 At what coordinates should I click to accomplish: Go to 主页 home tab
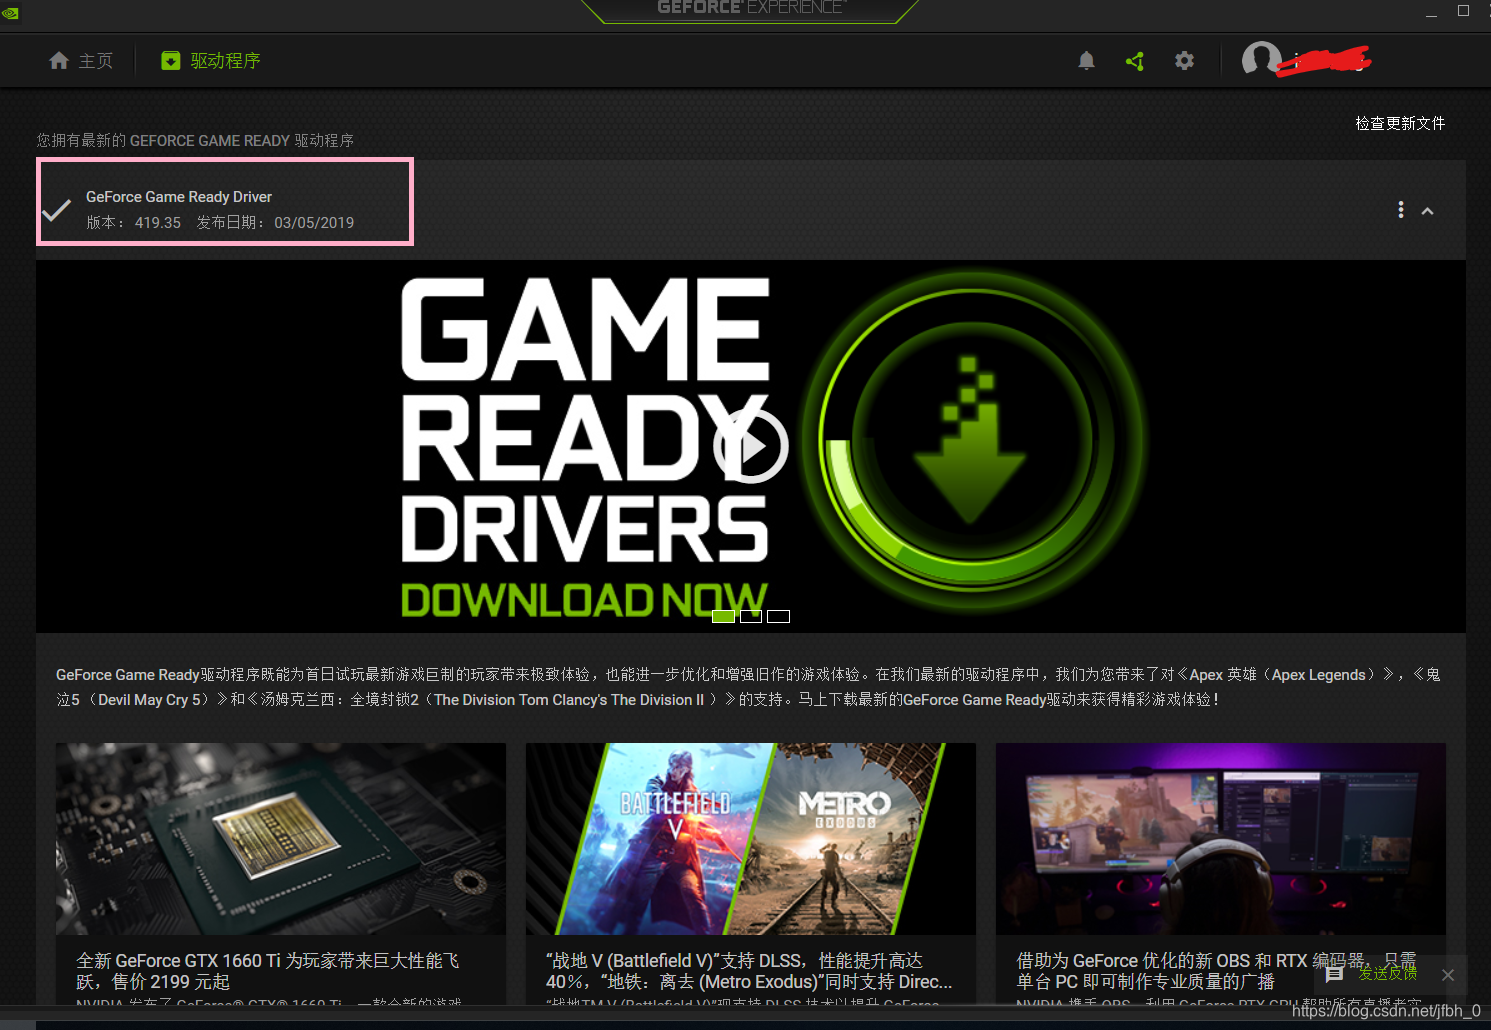tap(80, 61)
